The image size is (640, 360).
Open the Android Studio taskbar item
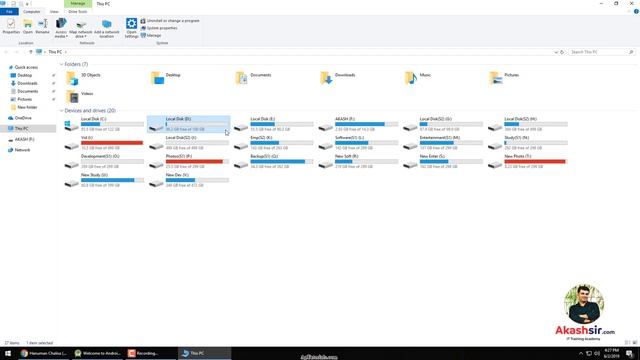(97, 353)
